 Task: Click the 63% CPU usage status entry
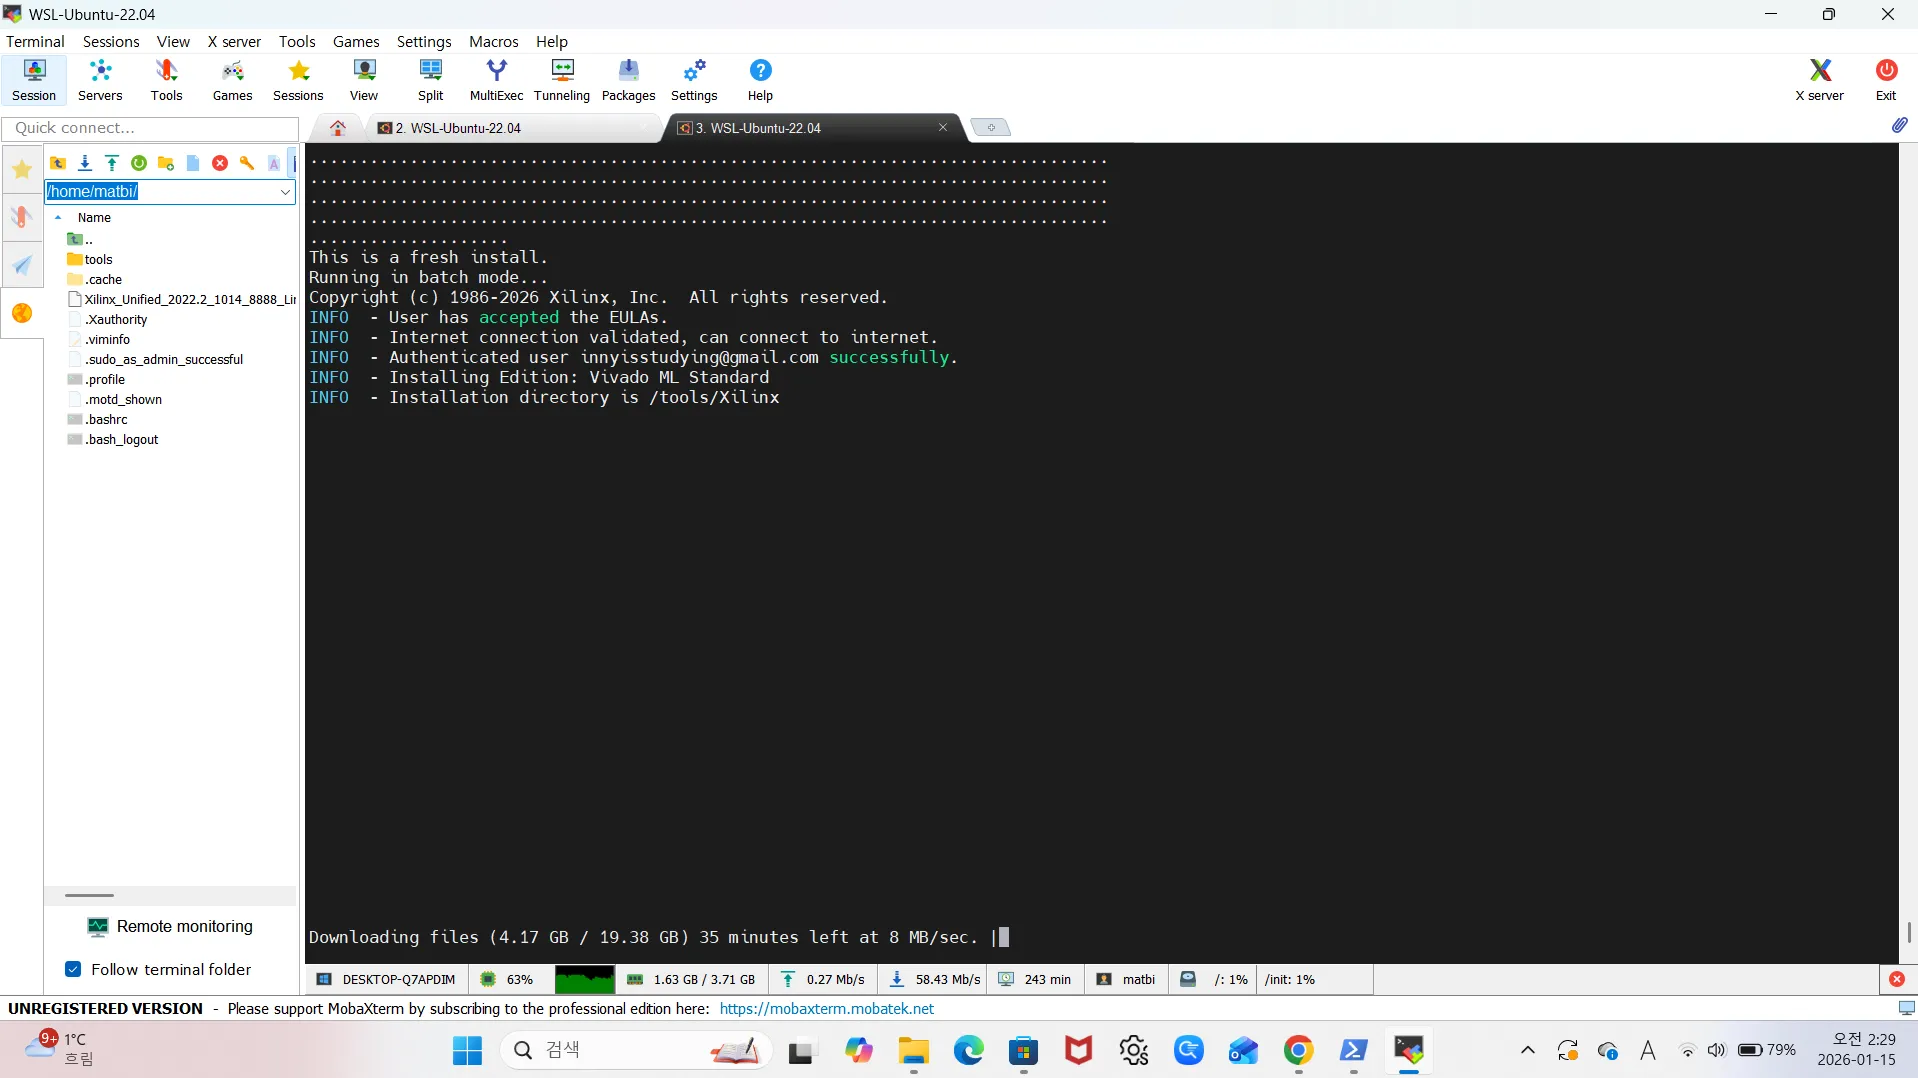click(507, 980)
